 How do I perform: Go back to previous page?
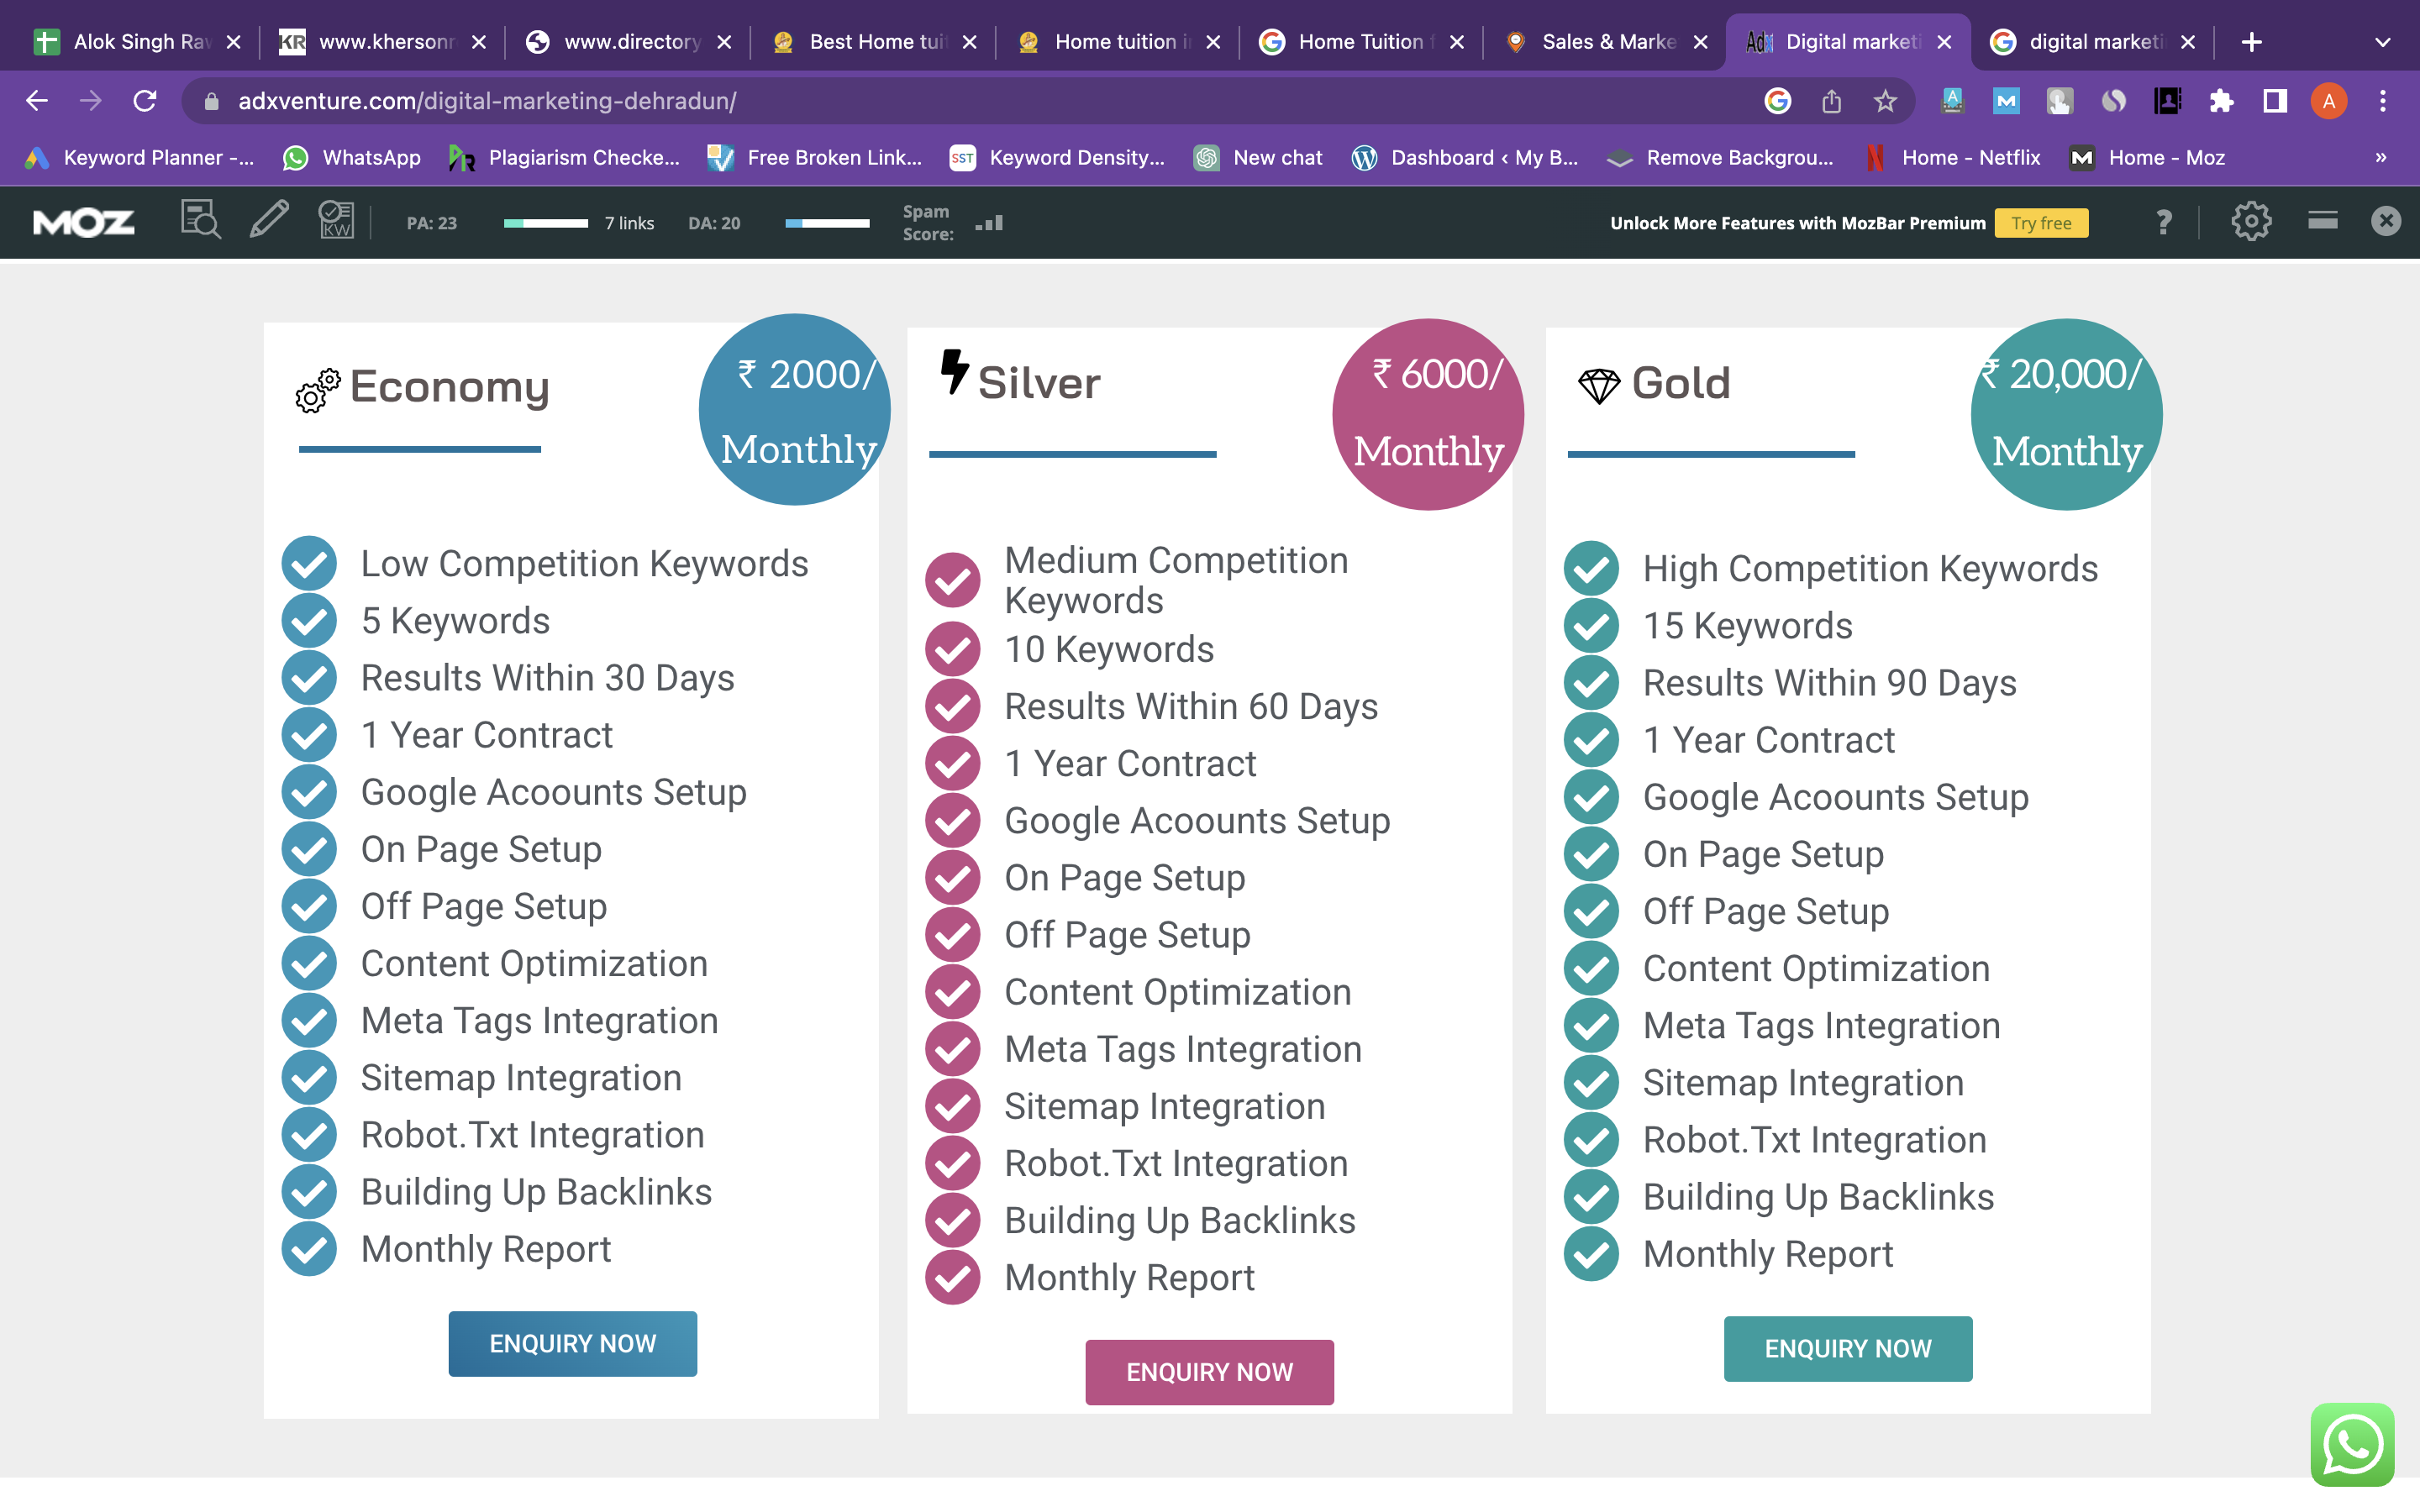37,101
